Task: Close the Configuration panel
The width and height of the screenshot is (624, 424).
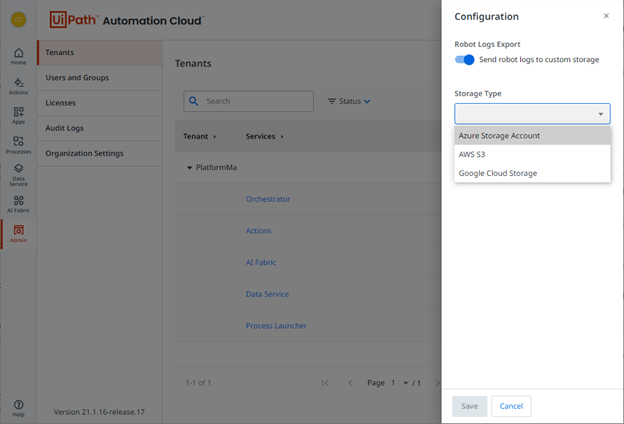Action: click(x=606, y=16)
